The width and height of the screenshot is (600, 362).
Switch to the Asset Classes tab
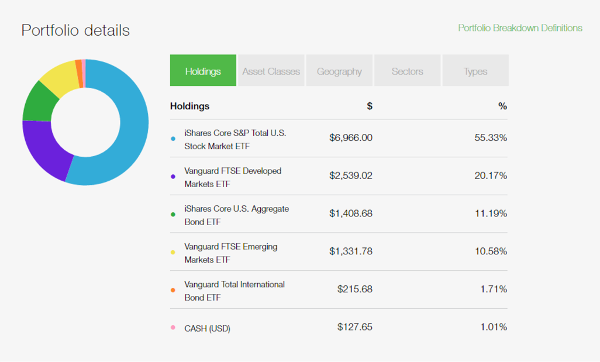click(271, 70)
